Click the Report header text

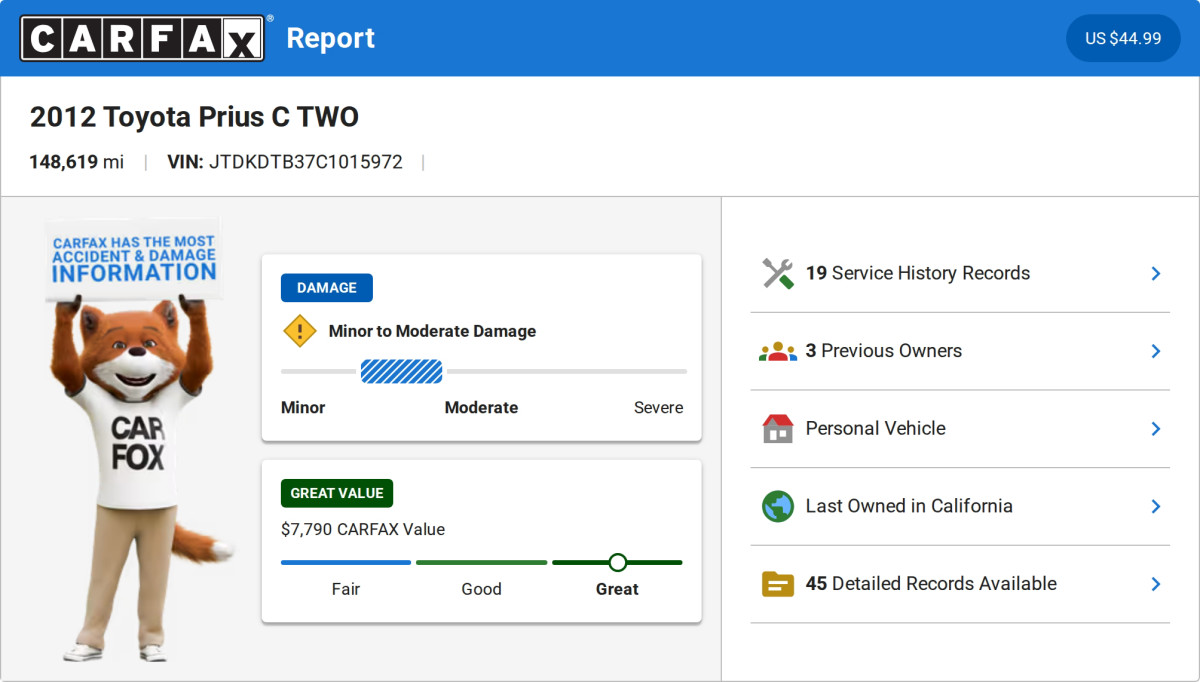[331, 38]
